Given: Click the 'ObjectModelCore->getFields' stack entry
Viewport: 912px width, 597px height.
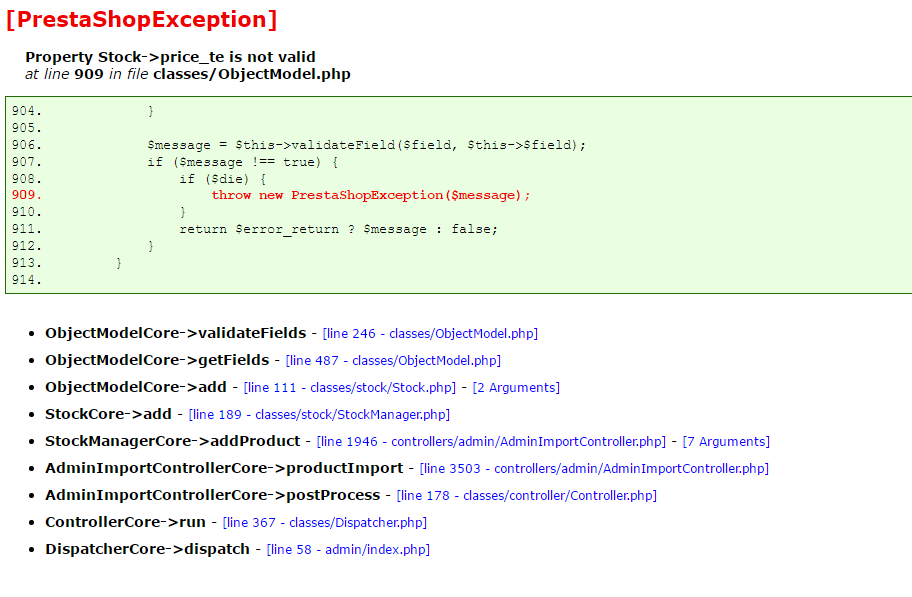Looking at the screenshot, I should click(157, 360).
